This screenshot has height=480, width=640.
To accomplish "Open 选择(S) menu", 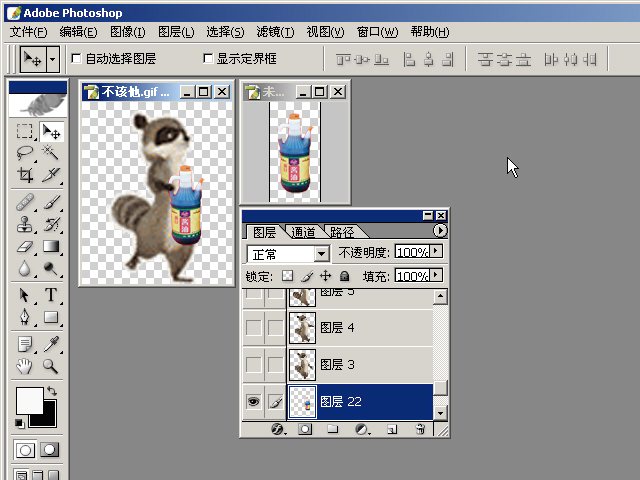I will coord(225,32).
